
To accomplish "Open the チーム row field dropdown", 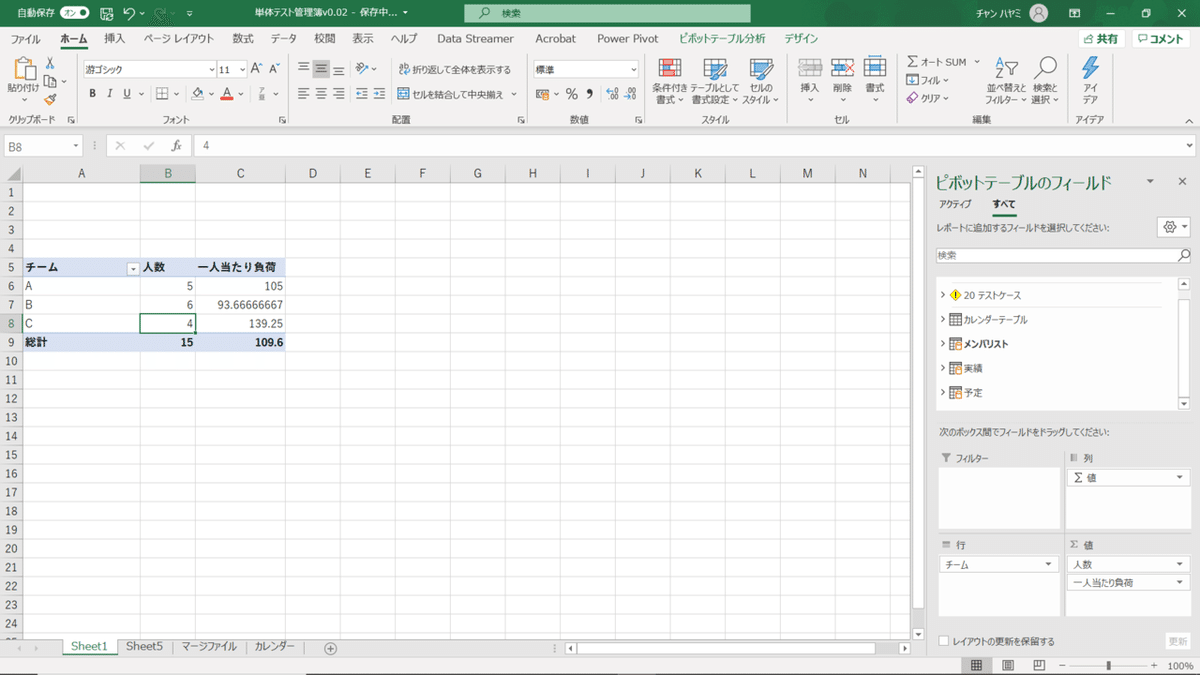I will [1049, 565].
